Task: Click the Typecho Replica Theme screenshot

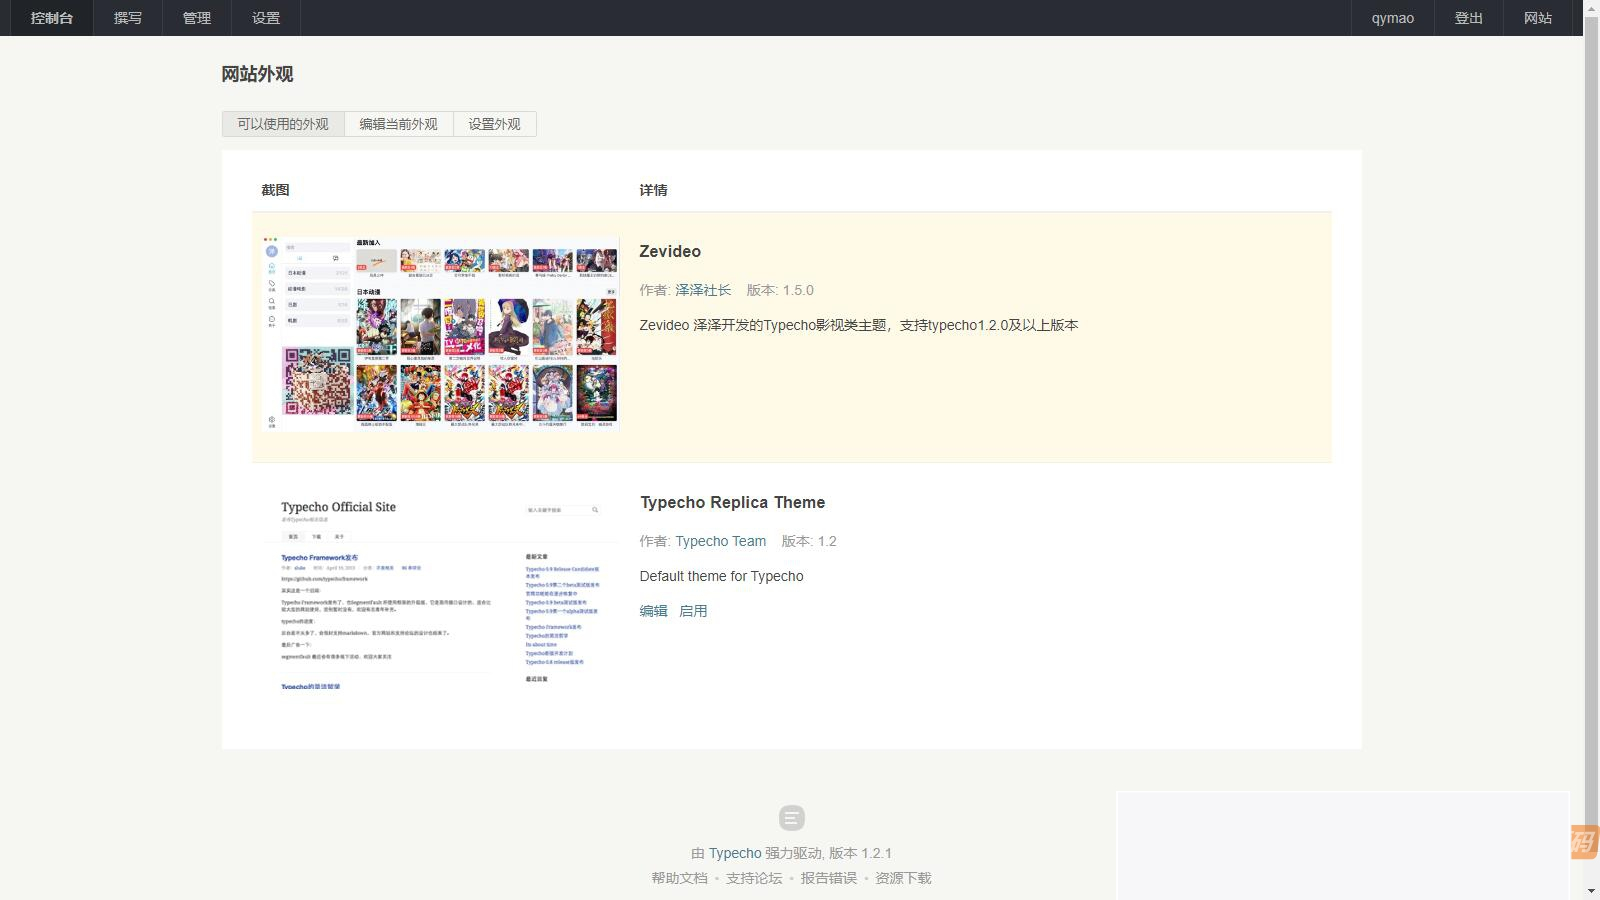Action: [x=440, y=597]
